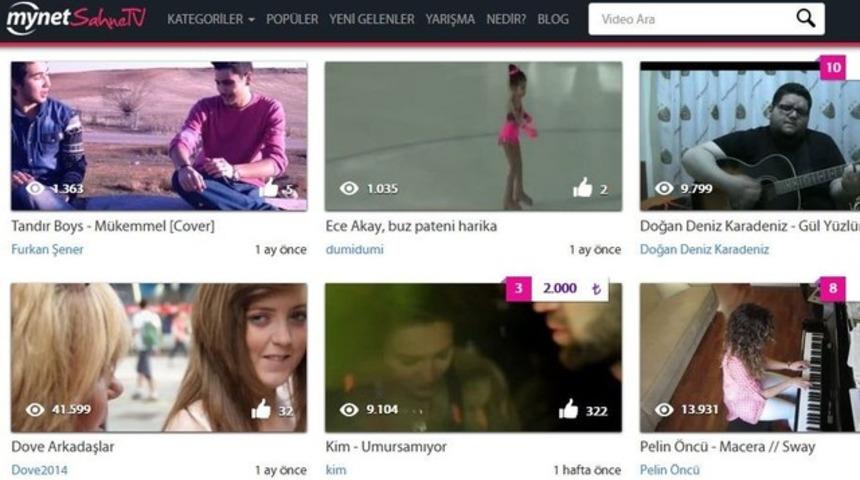Click pink rank badge 3 on Kim video
The width and height of the screenshot is (860, 480).
[518, 289]
